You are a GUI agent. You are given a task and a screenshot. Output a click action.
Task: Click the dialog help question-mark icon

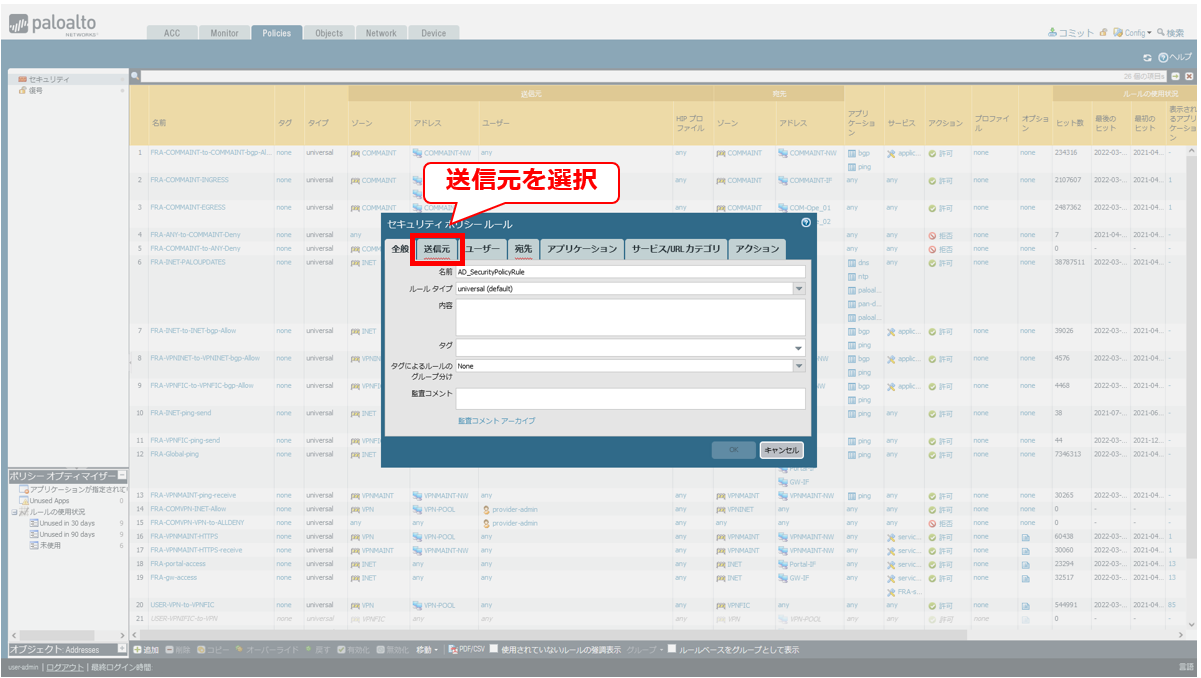805,222
